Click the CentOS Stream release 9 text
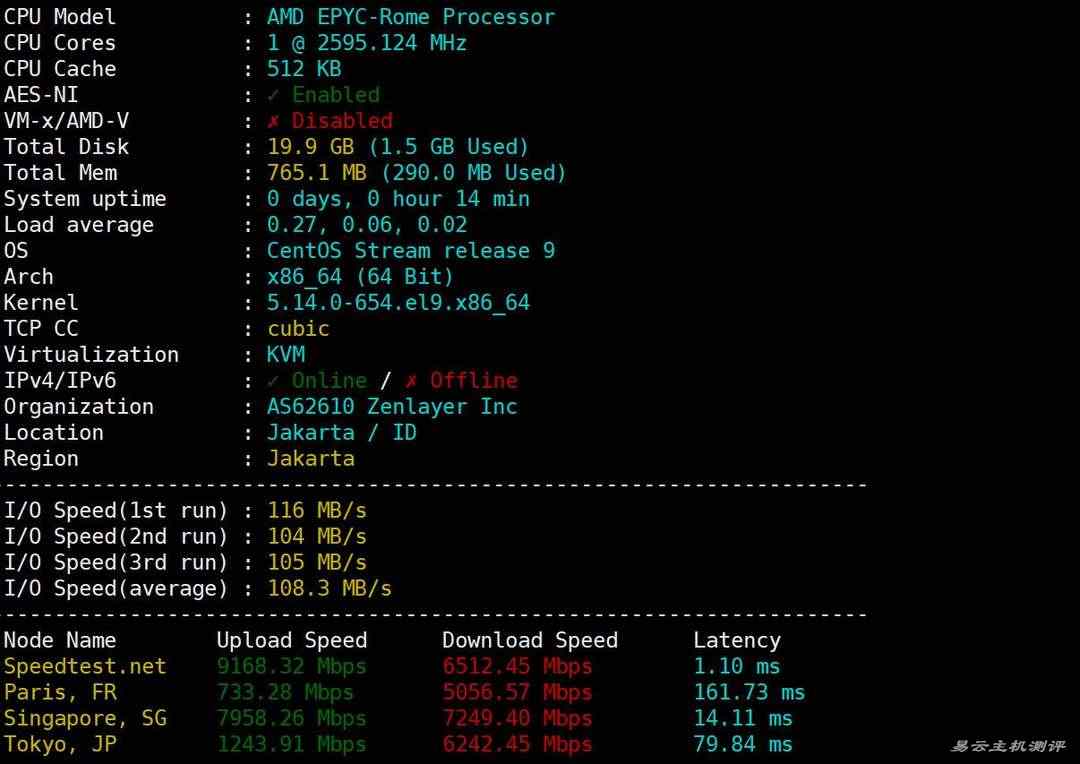 [x=410, y=251]
